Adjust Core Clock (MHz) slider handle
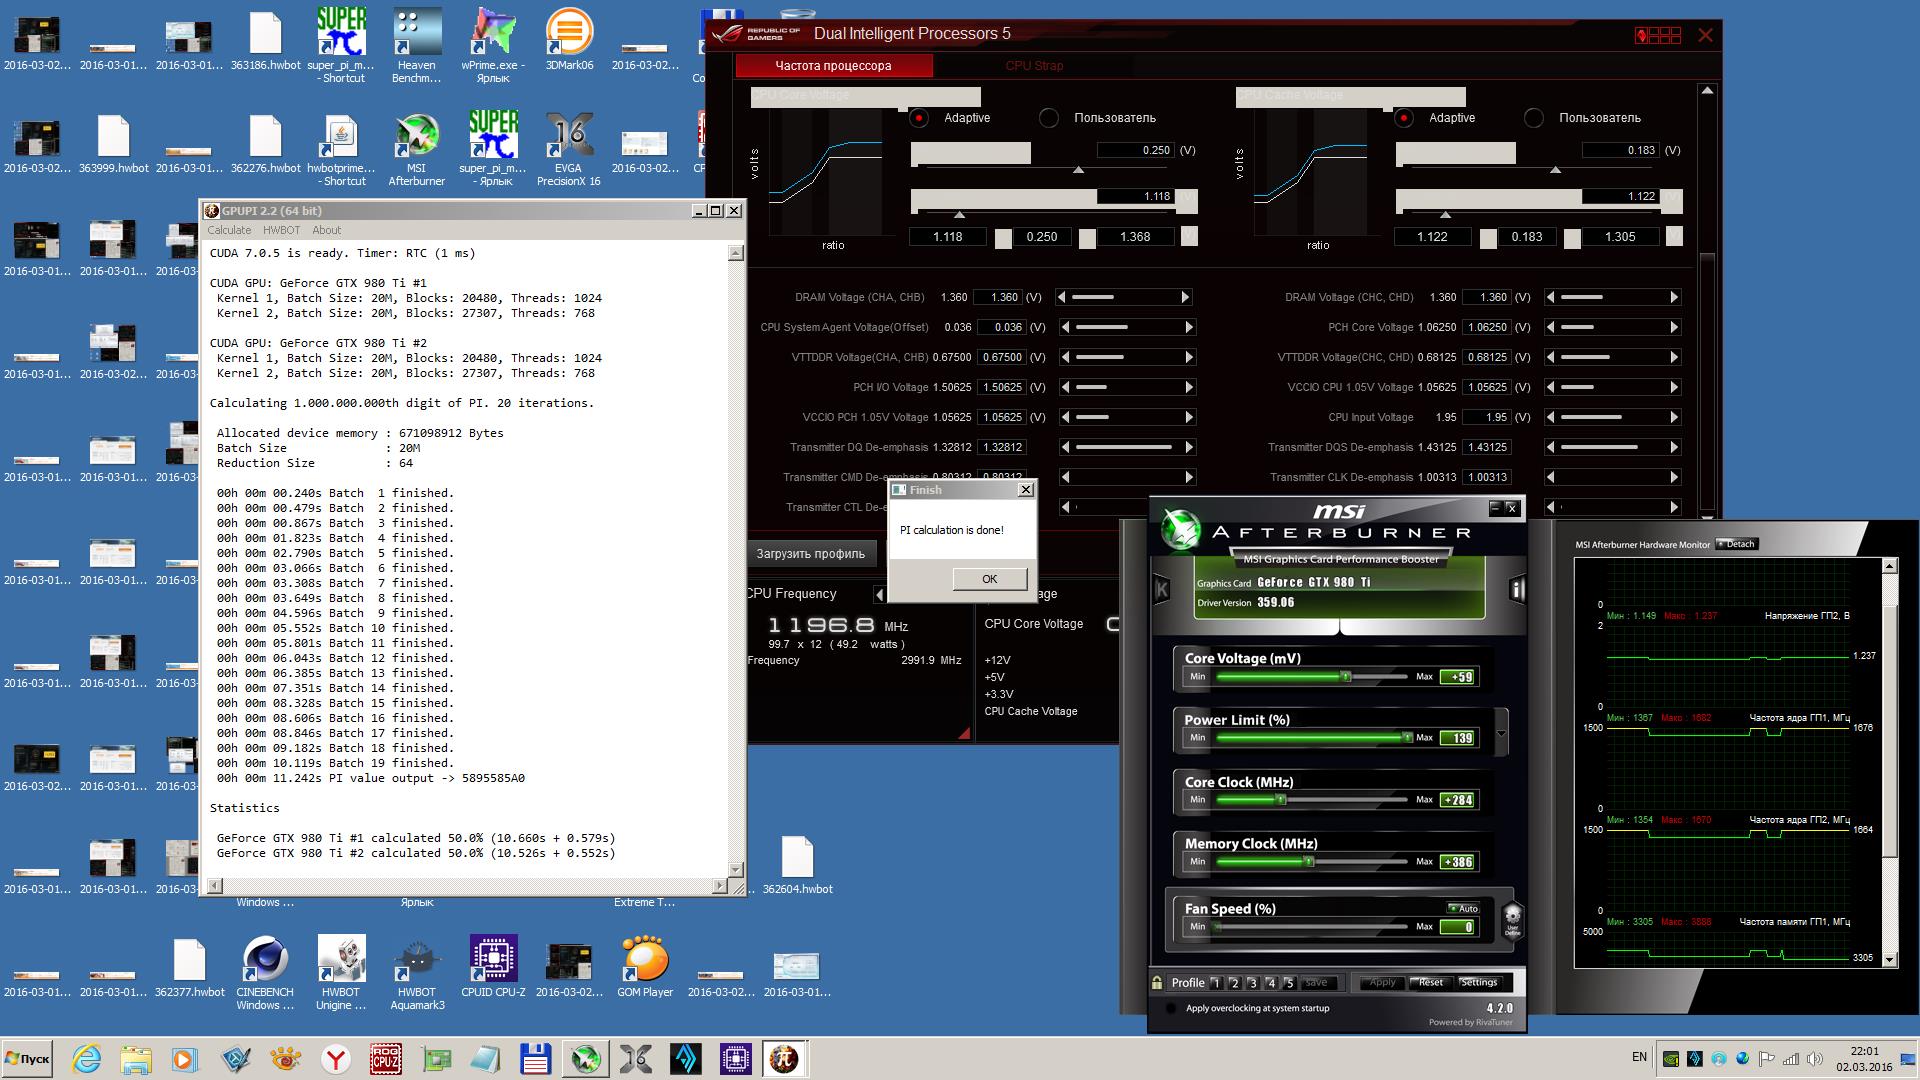This screenshot has width=1920, height=1080. pyautogui.click(x=1281, y=800)
